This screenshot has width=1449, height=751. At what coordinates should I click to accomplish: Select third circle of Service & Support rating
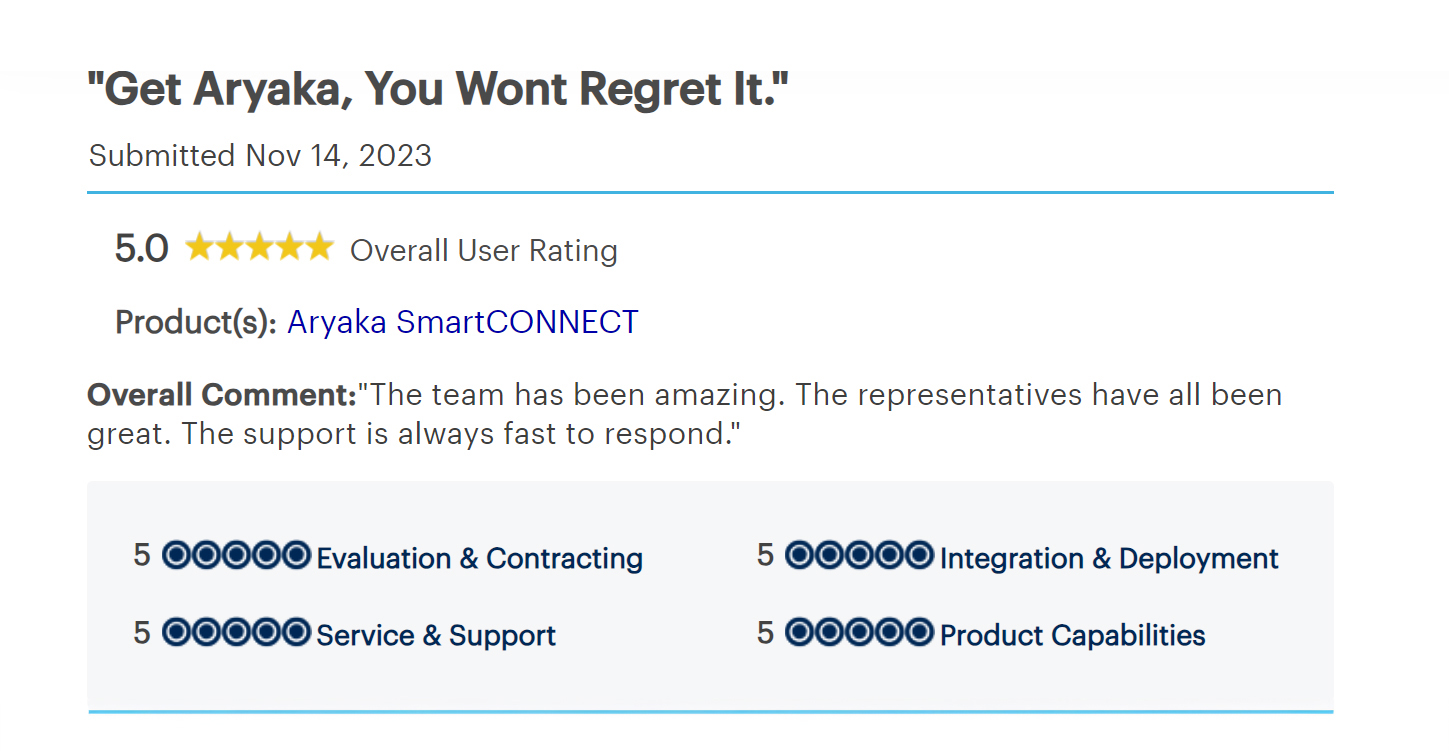(236, 632)
